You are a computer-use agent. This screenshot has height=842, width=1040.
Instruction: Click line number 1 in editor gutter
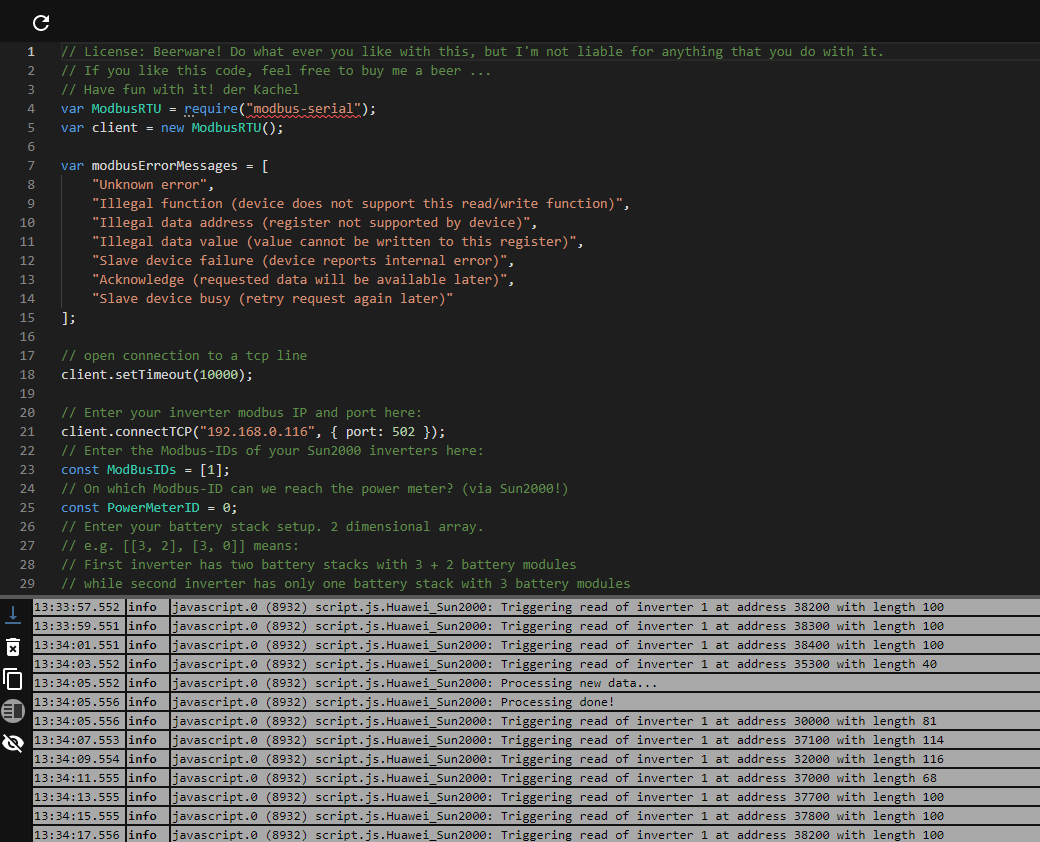(x=31, y=52)
